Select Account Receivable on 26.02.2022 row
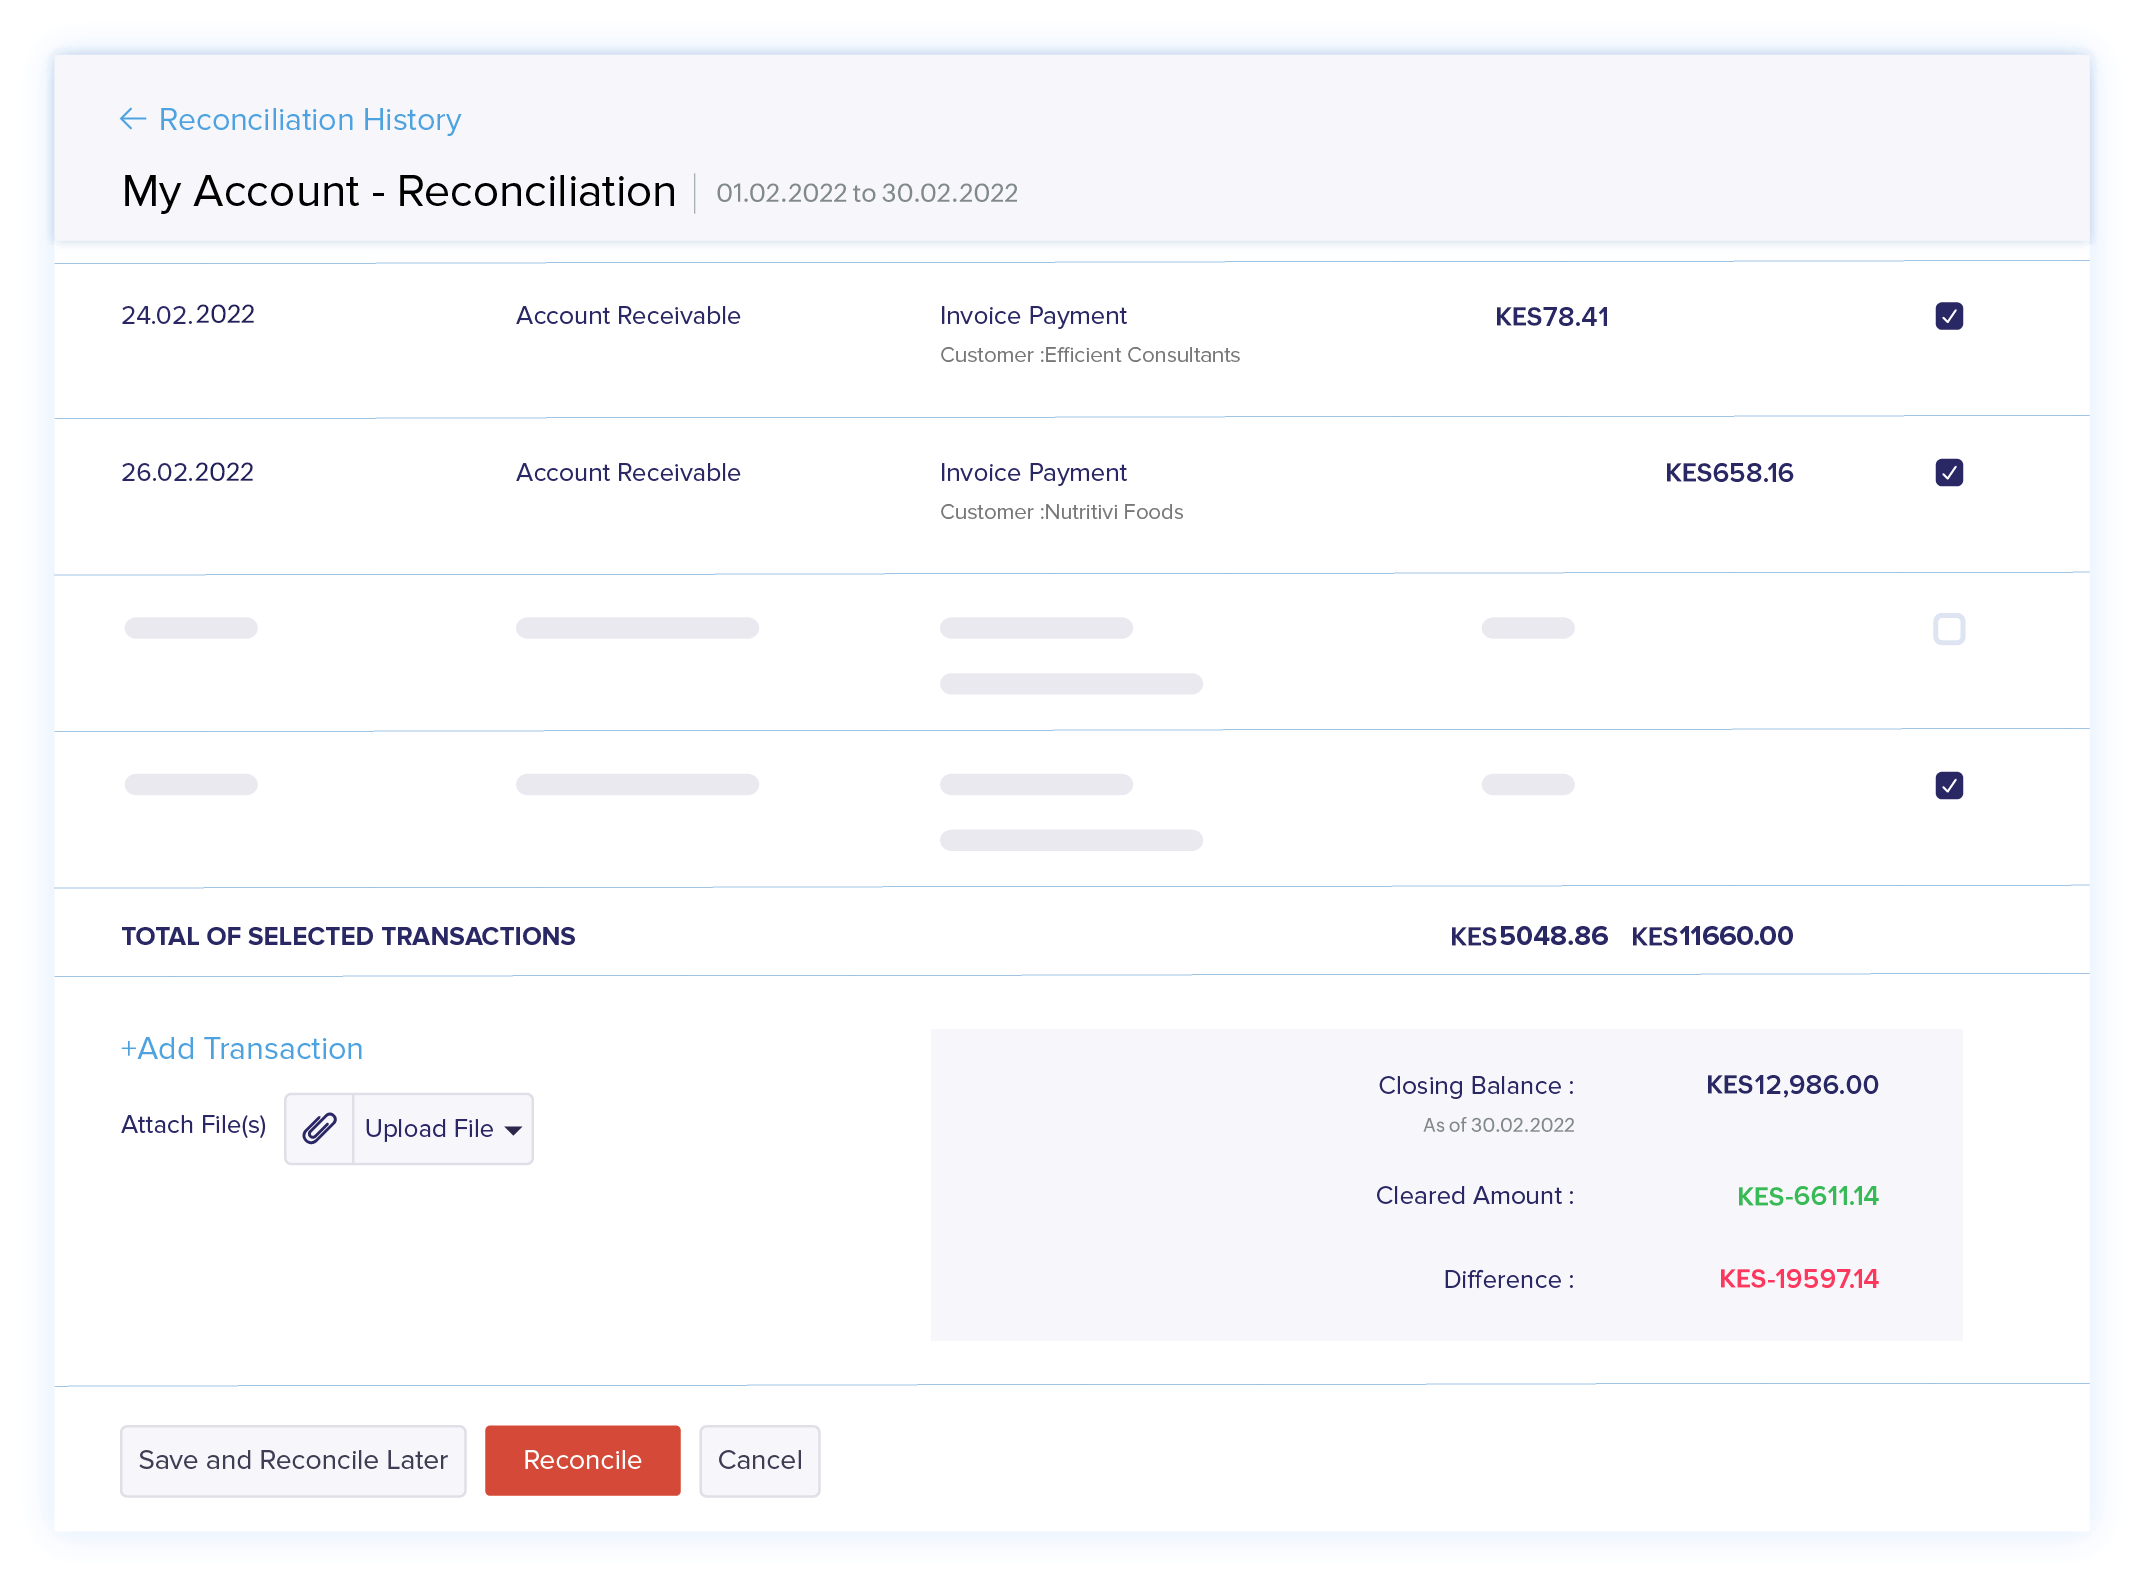This screenshot has width=2144, height=1586. (628, 472)
